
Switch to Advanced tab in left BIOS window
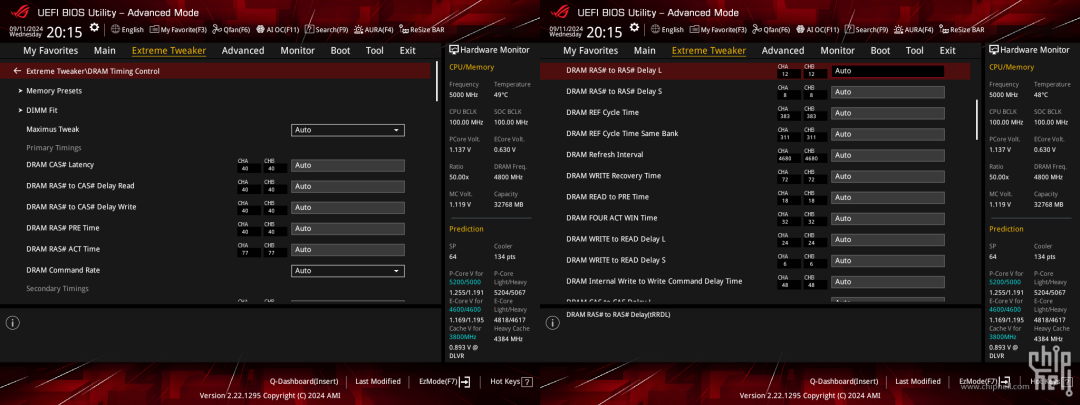coord(243,50)
